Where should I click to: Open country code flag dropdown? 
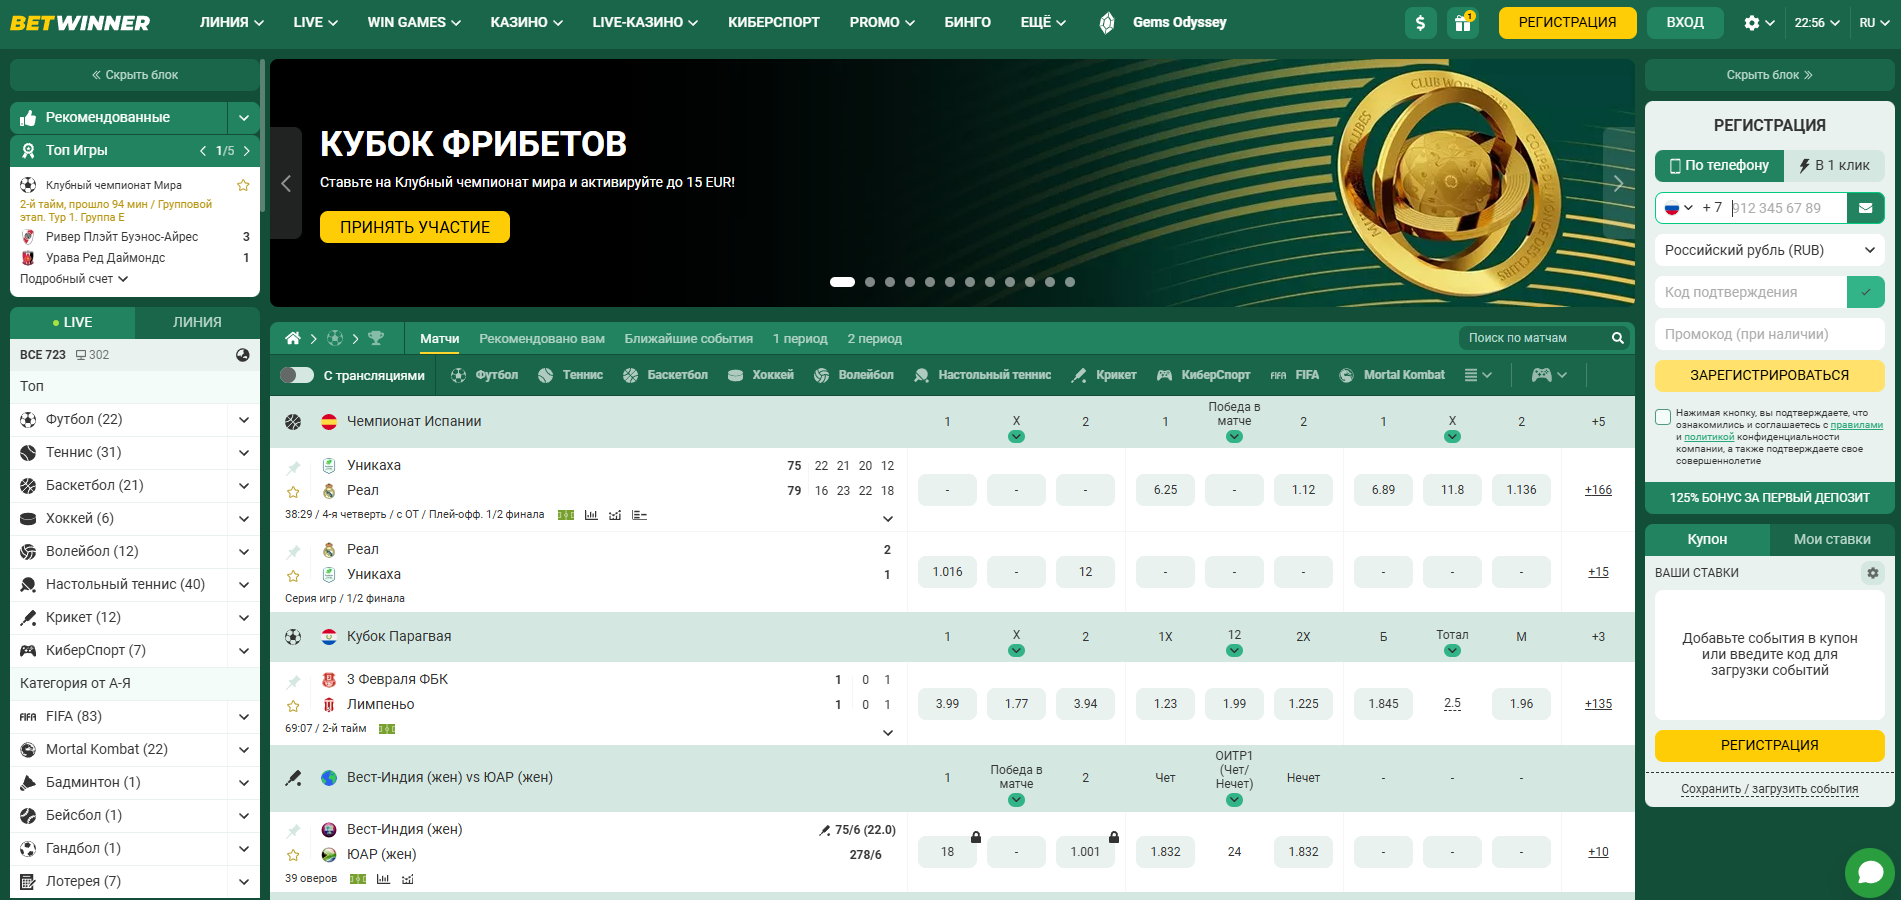1678,208
